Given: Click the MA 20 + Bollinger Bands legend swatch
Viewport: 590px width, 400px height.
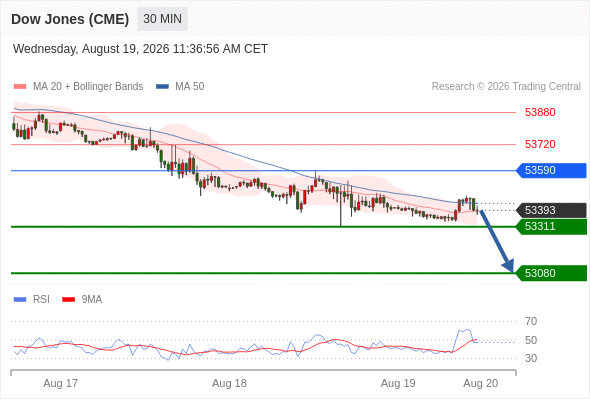Looking at the screenshot, I should pyautogui.click(x=20, y=87).
